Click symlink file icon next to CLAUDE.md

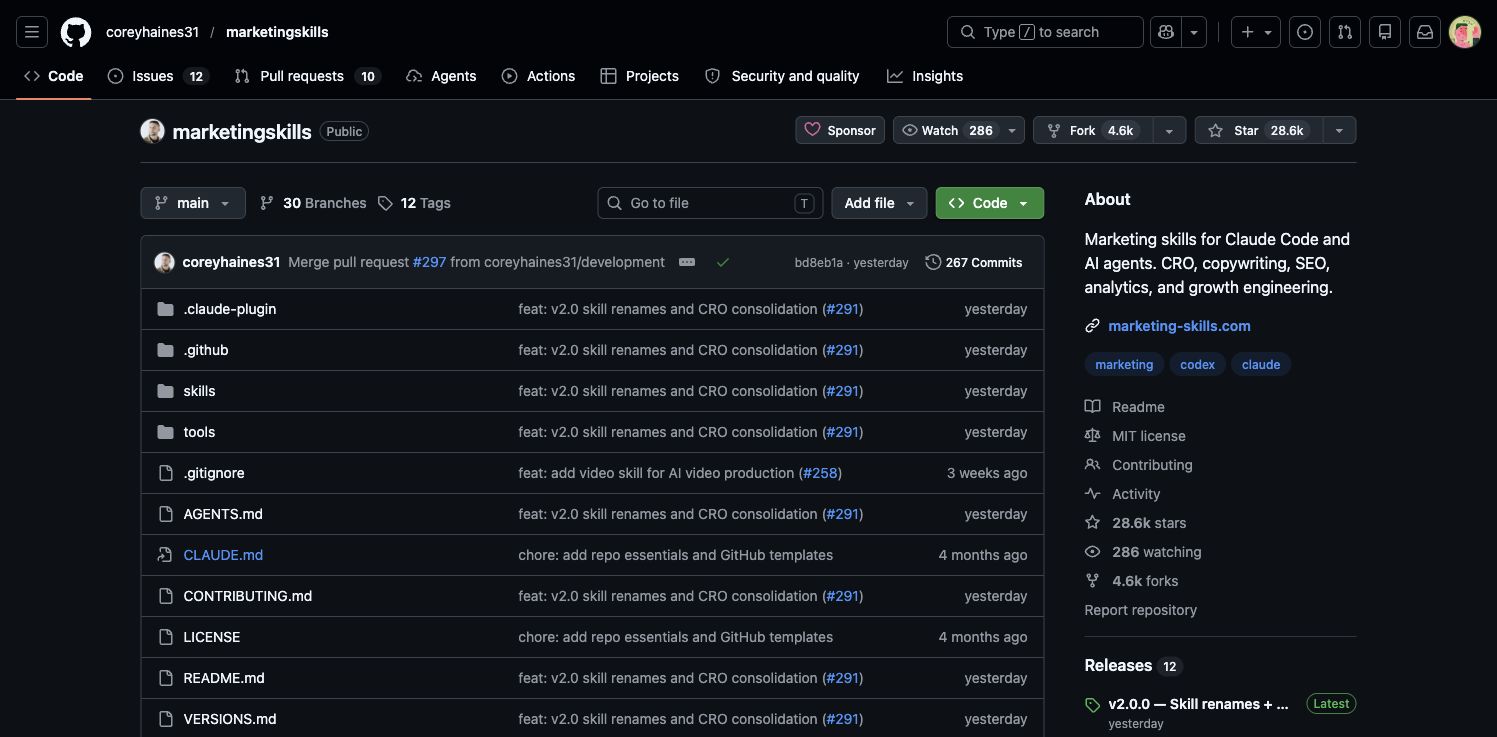pos(165,555)
